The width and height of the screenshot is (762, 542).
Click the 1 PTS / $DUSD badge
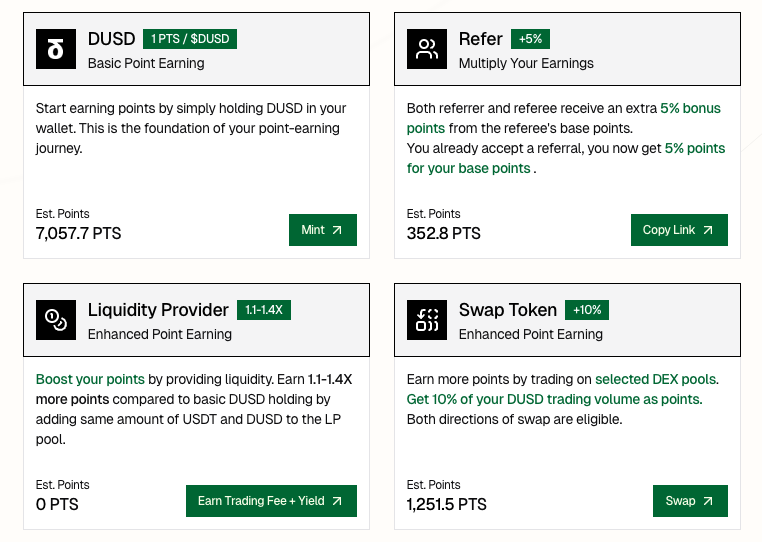click(x=190, y=39)
